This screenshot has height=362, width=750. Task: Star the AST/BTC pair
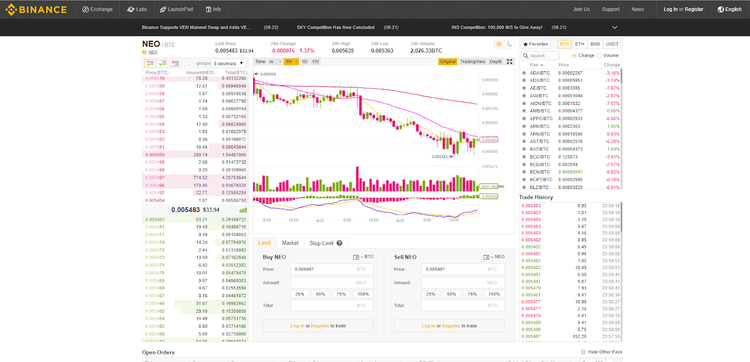point(524,142)
